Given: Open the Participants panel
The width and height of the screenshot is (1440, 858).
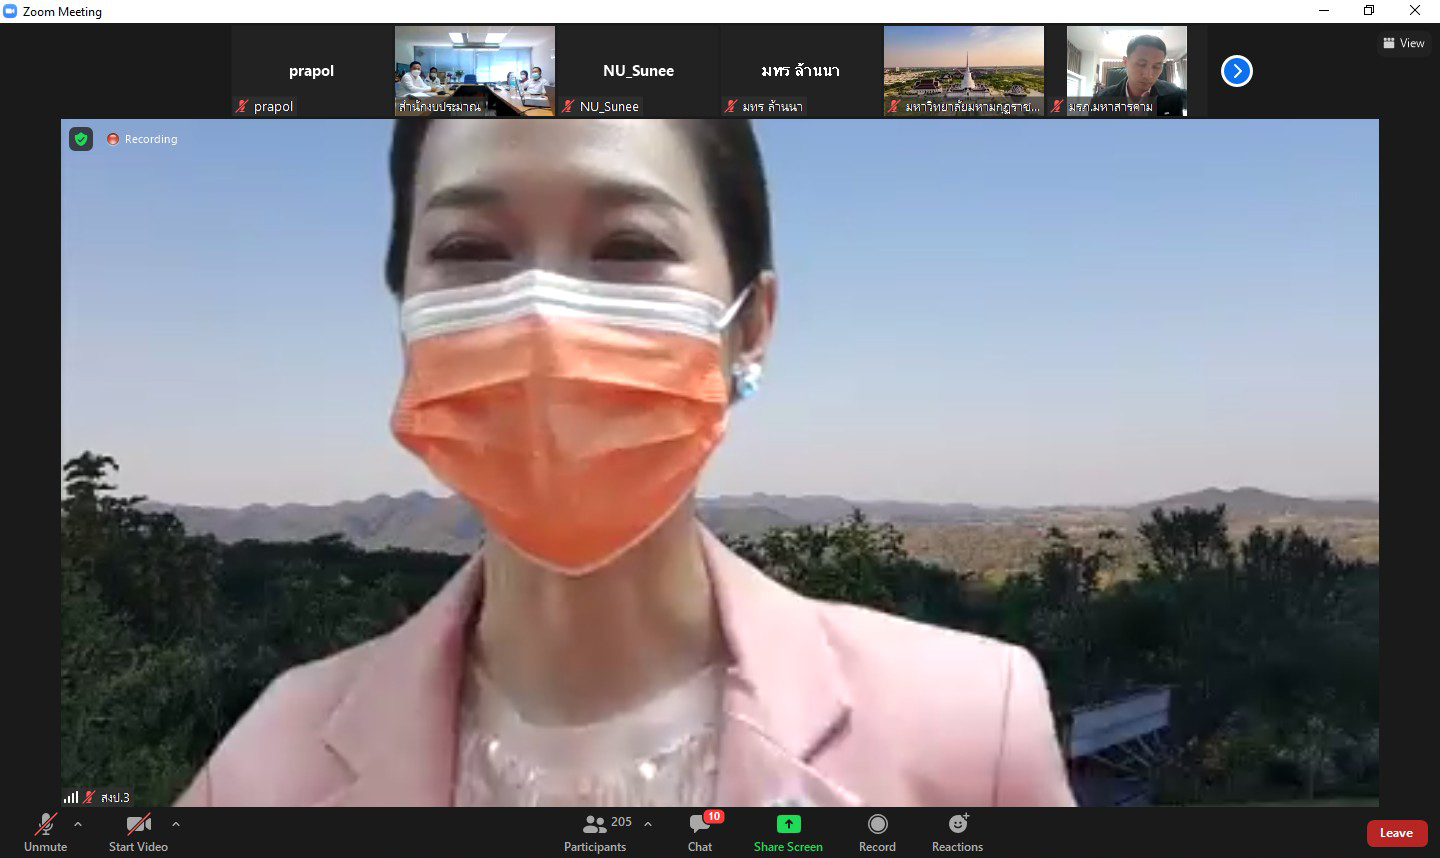Looking at the screenshot, I should tap(595, 832).
